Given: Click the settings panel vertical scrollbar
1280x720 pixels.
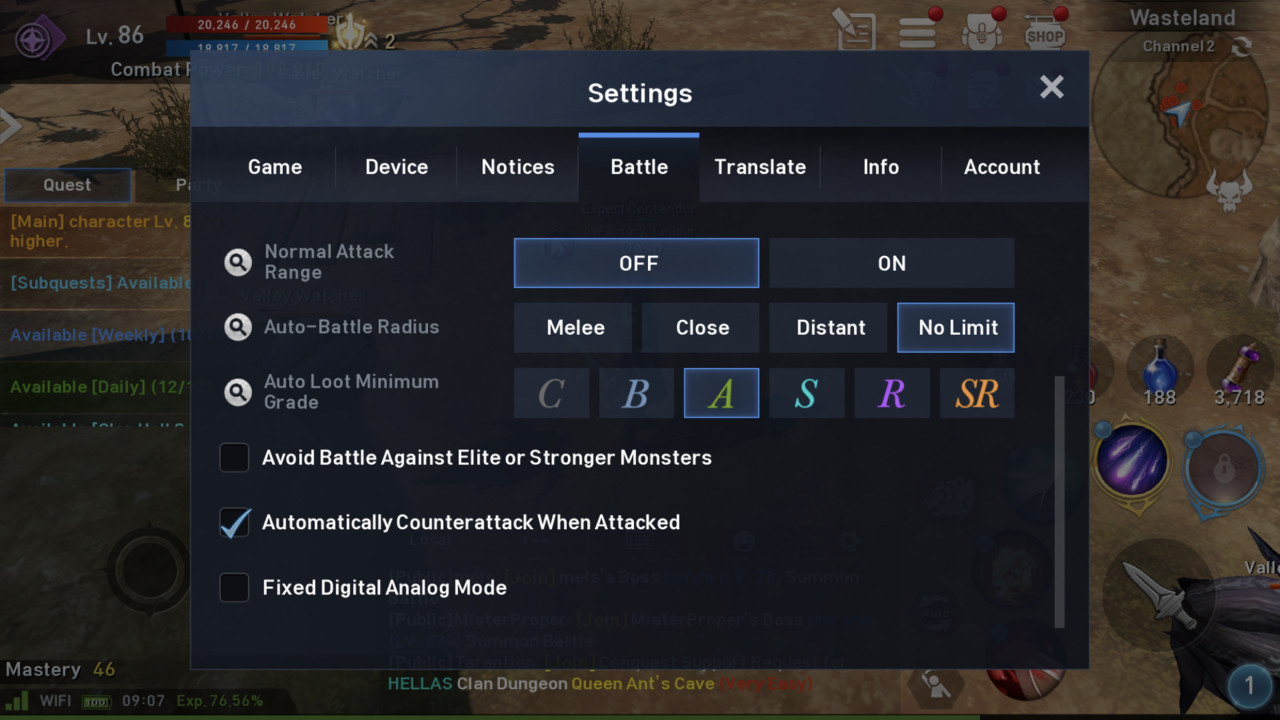Looking at the screenshot, I should point(1059,502).
